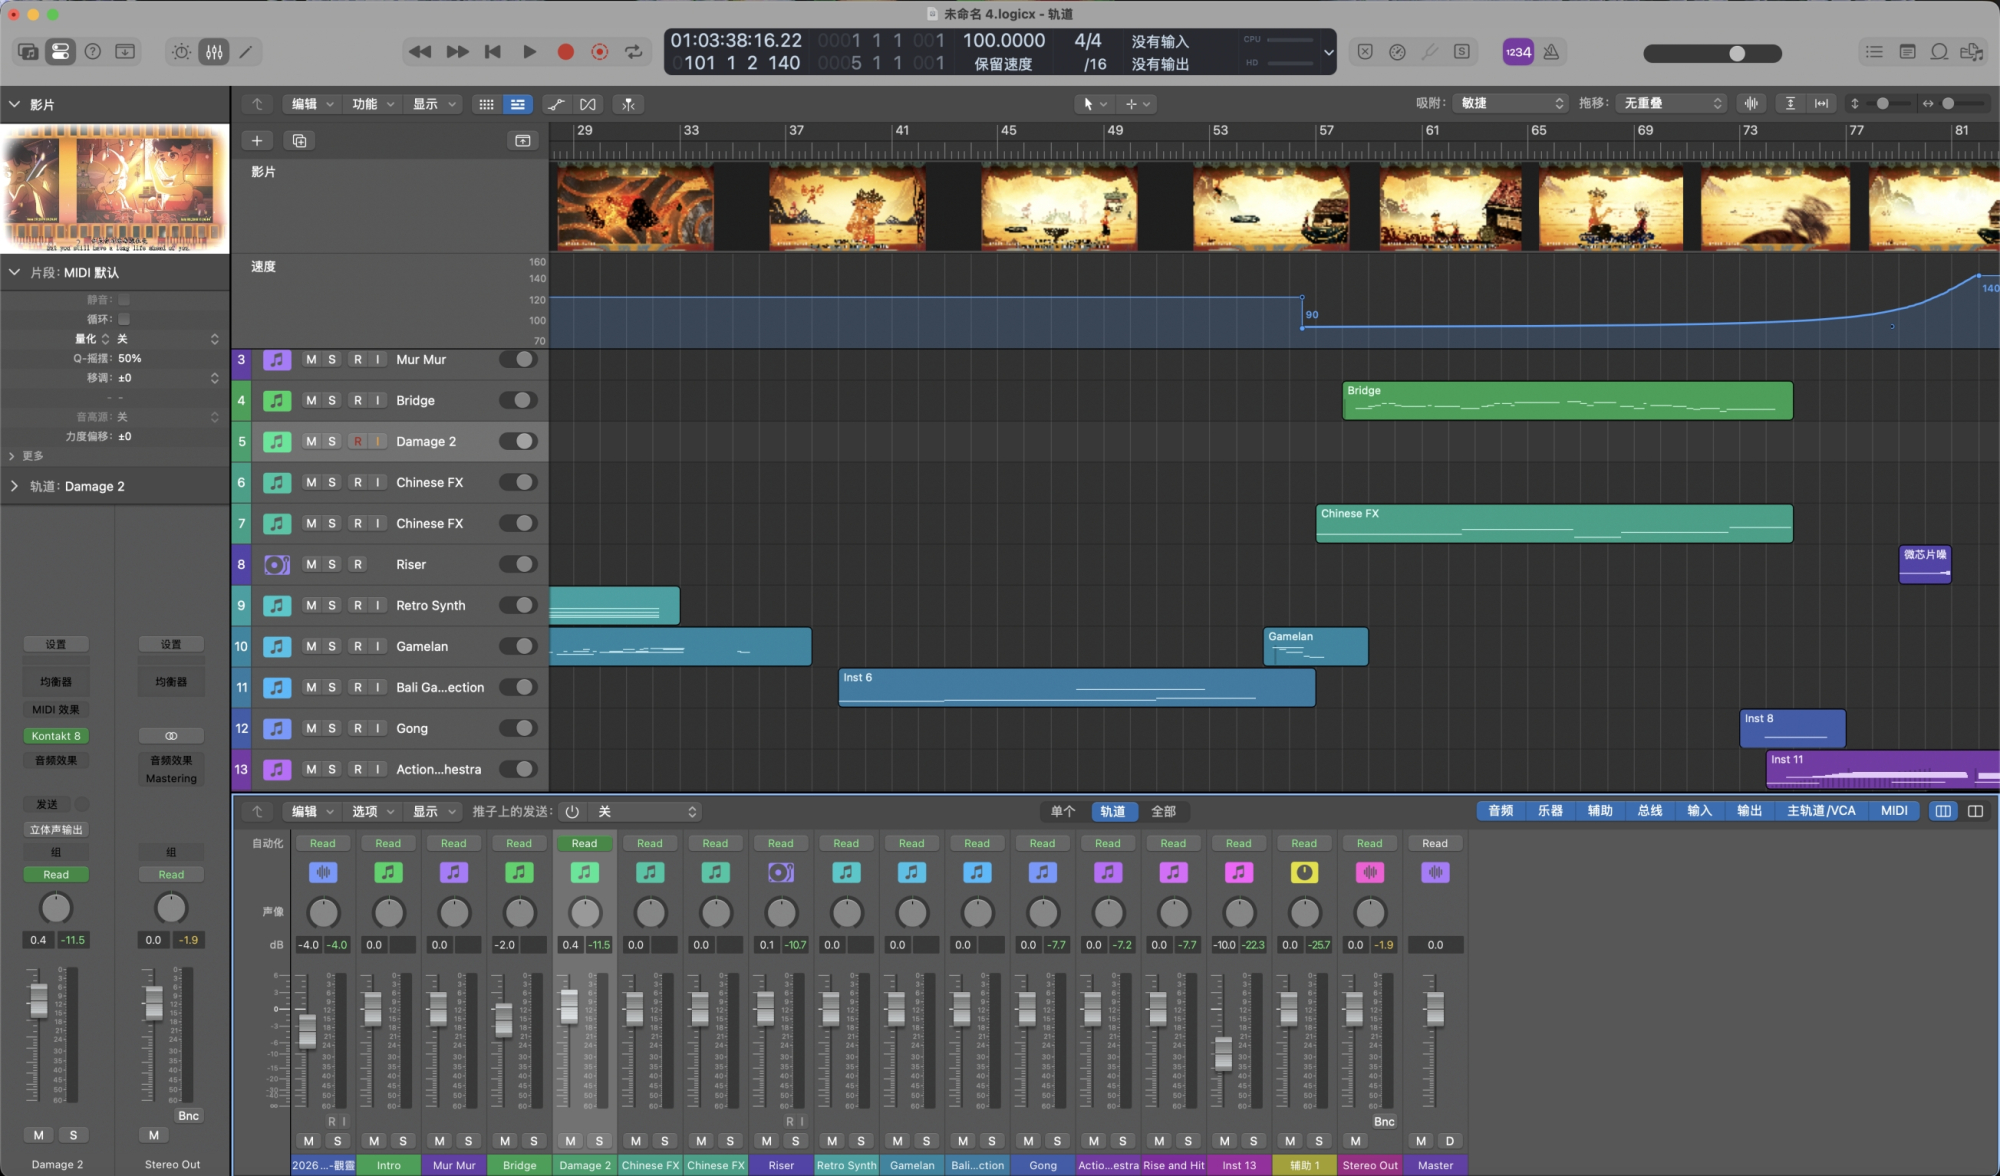Screen dimensions: 2000x1176
Task: Collapse the 片段 MIDI region inspector section
Action: (x=14, y=272)
